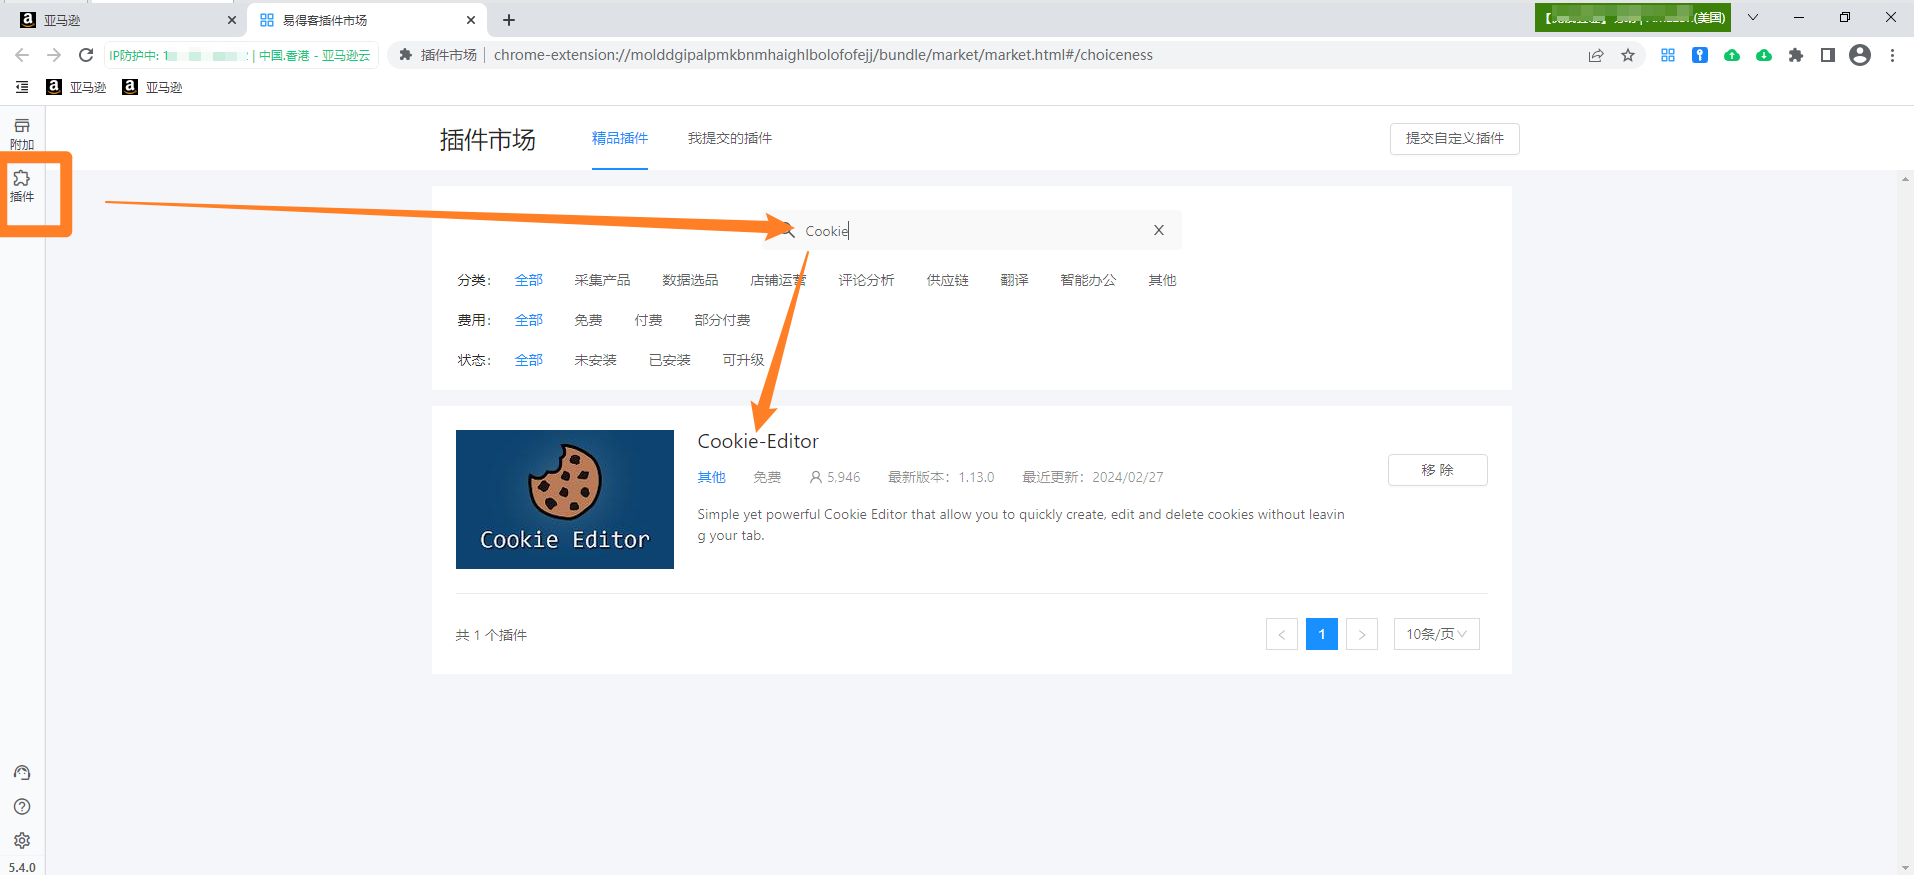This screenshot has width=1914, height=875.
Task: Focus the plugin search field
Action: pos(972,230)
